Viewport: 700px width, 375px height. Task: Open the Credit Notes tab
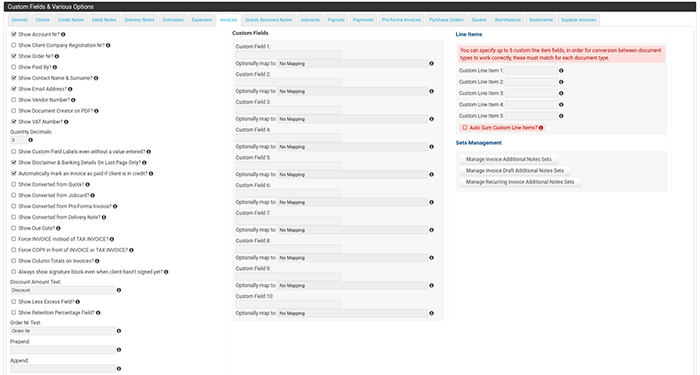(71, 20)
